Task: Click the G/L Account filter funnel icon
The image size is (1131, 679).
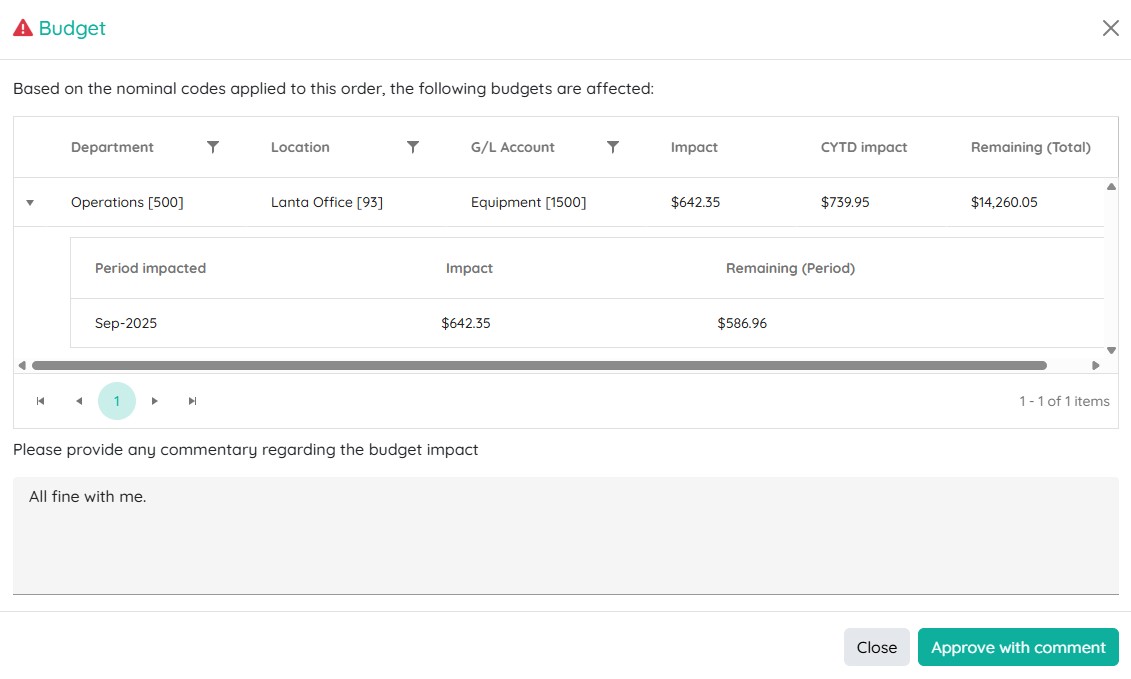Action: (x=613, y=147)
